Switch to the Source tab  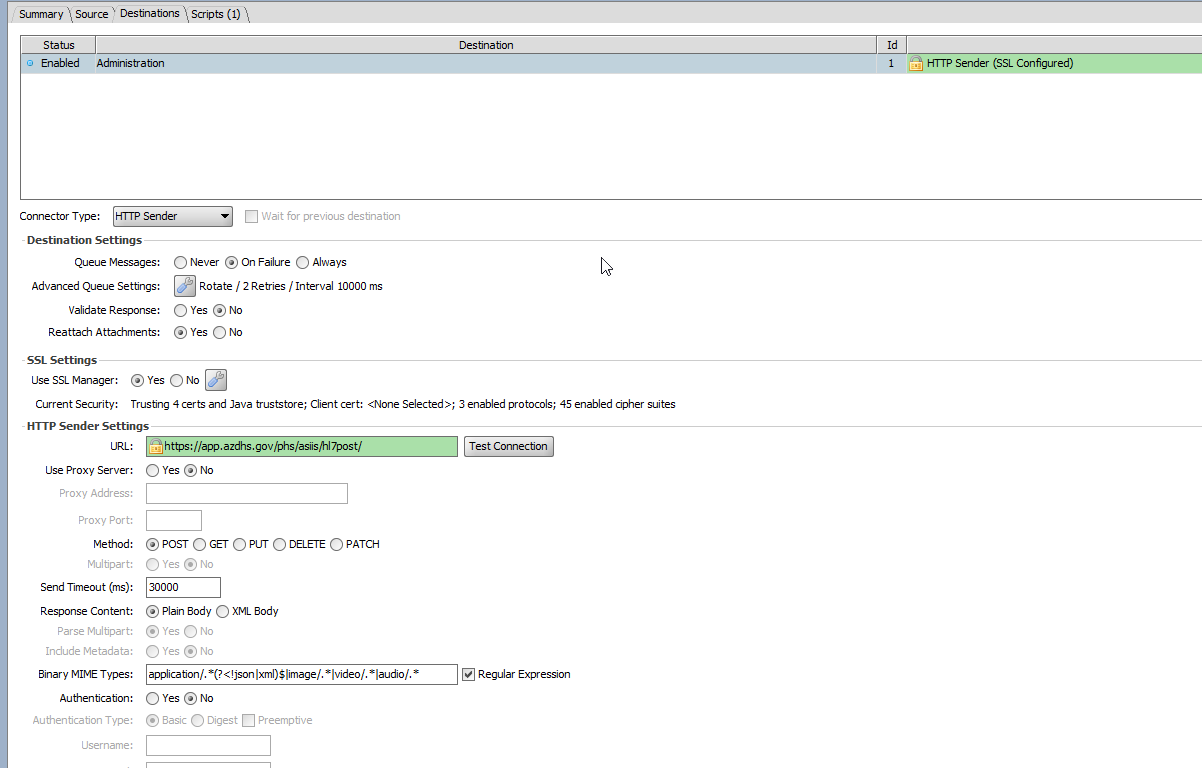click(x=91, y=13)
